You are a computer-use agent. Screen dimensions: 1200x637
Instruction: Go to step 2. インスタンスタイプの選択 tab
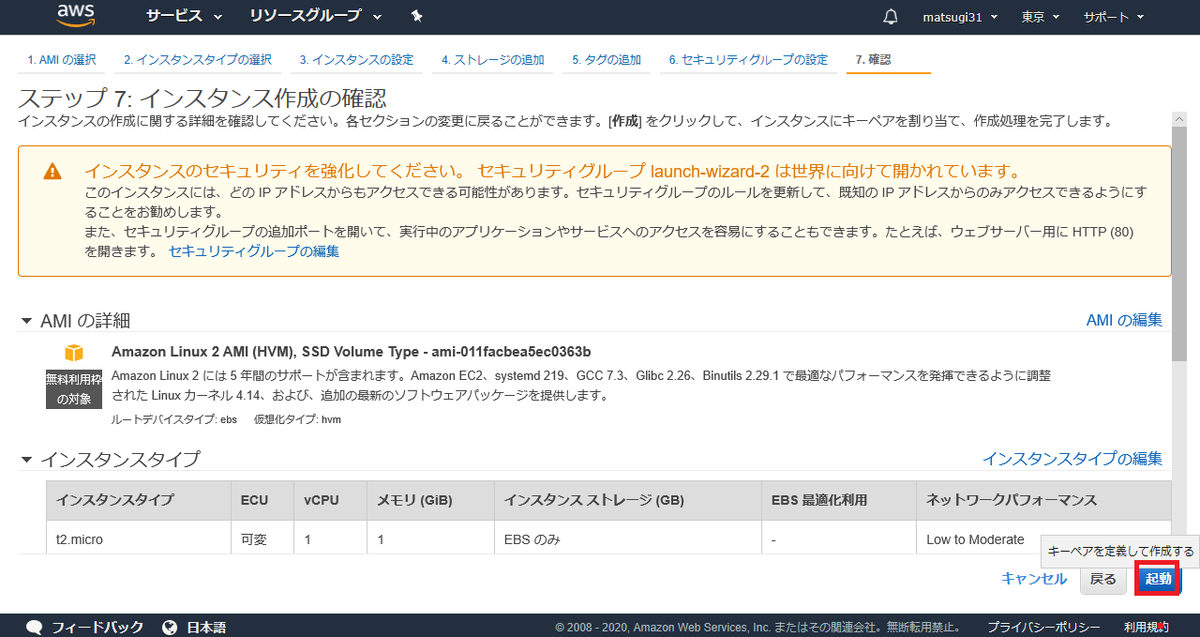pyautogui.click(x=197, y=60)
